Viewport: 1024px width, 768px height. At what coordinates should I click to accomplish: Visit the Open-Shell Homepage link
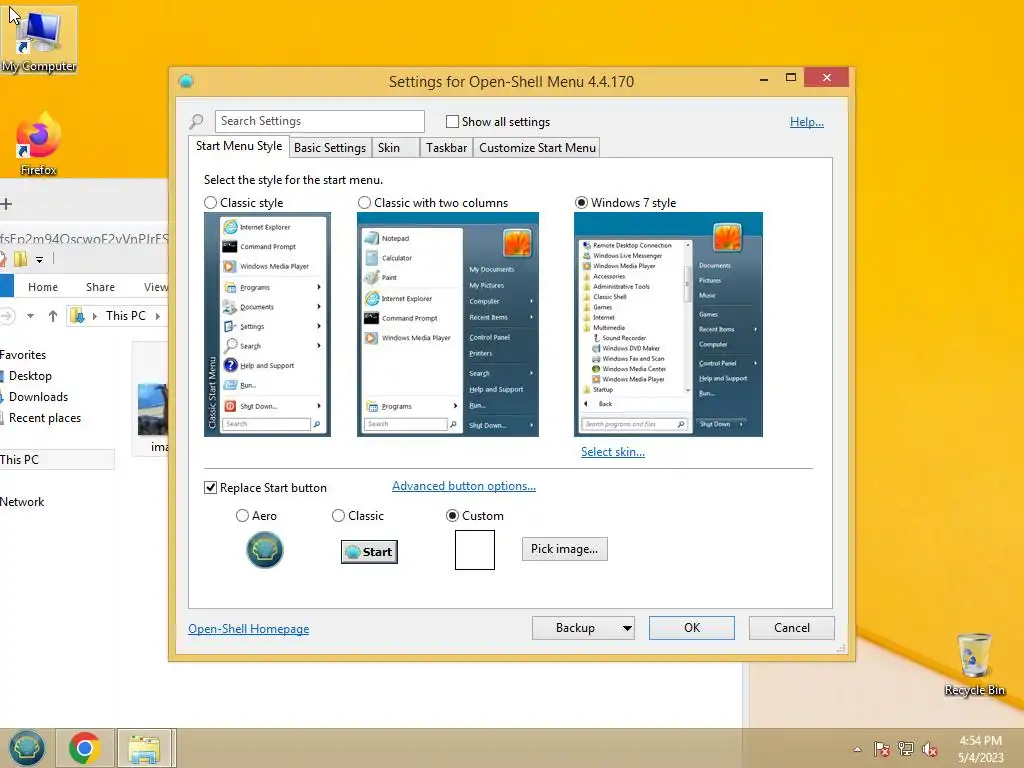[x=249, y=629]
